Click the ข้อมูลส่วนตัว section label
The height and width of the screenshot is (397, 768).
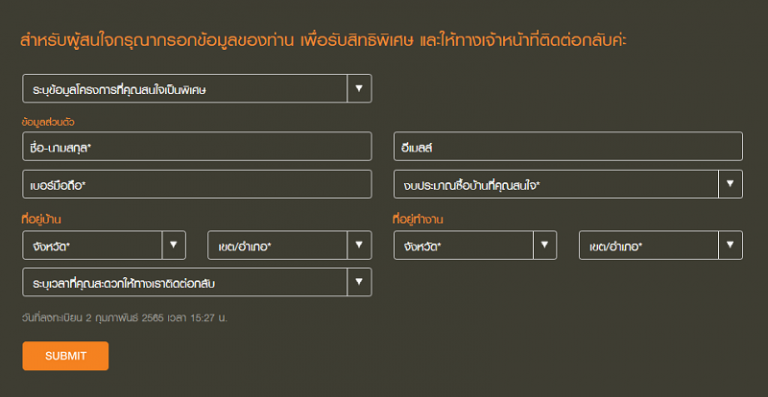pos(48,122)
